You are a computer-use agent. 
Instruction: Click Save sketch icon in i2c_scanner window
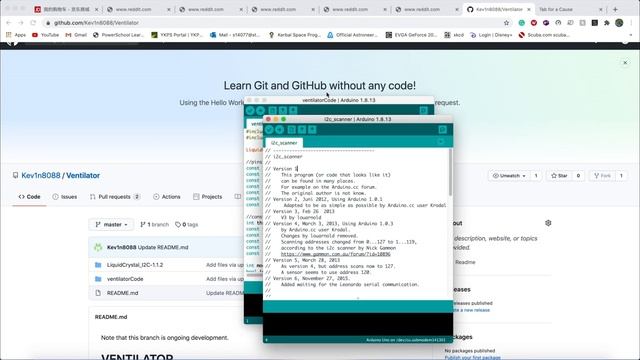(312, 130)
